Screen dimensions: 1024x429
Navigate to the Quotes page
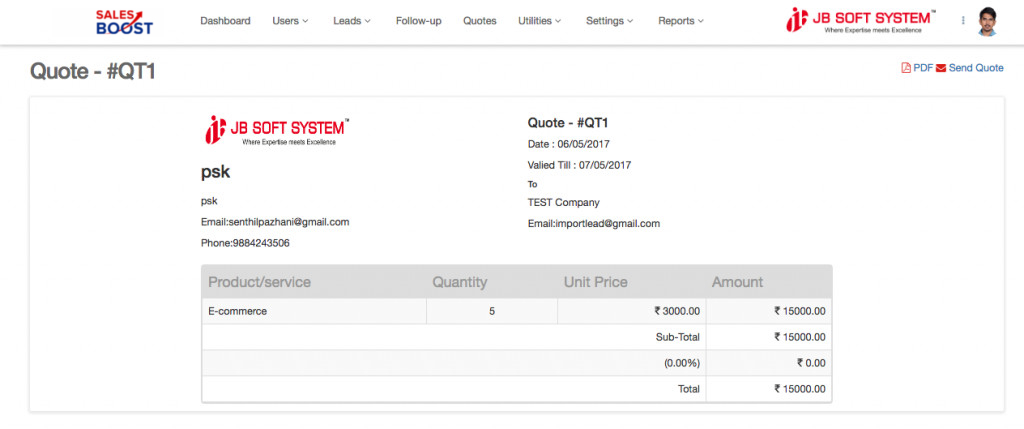click(480, 21)
